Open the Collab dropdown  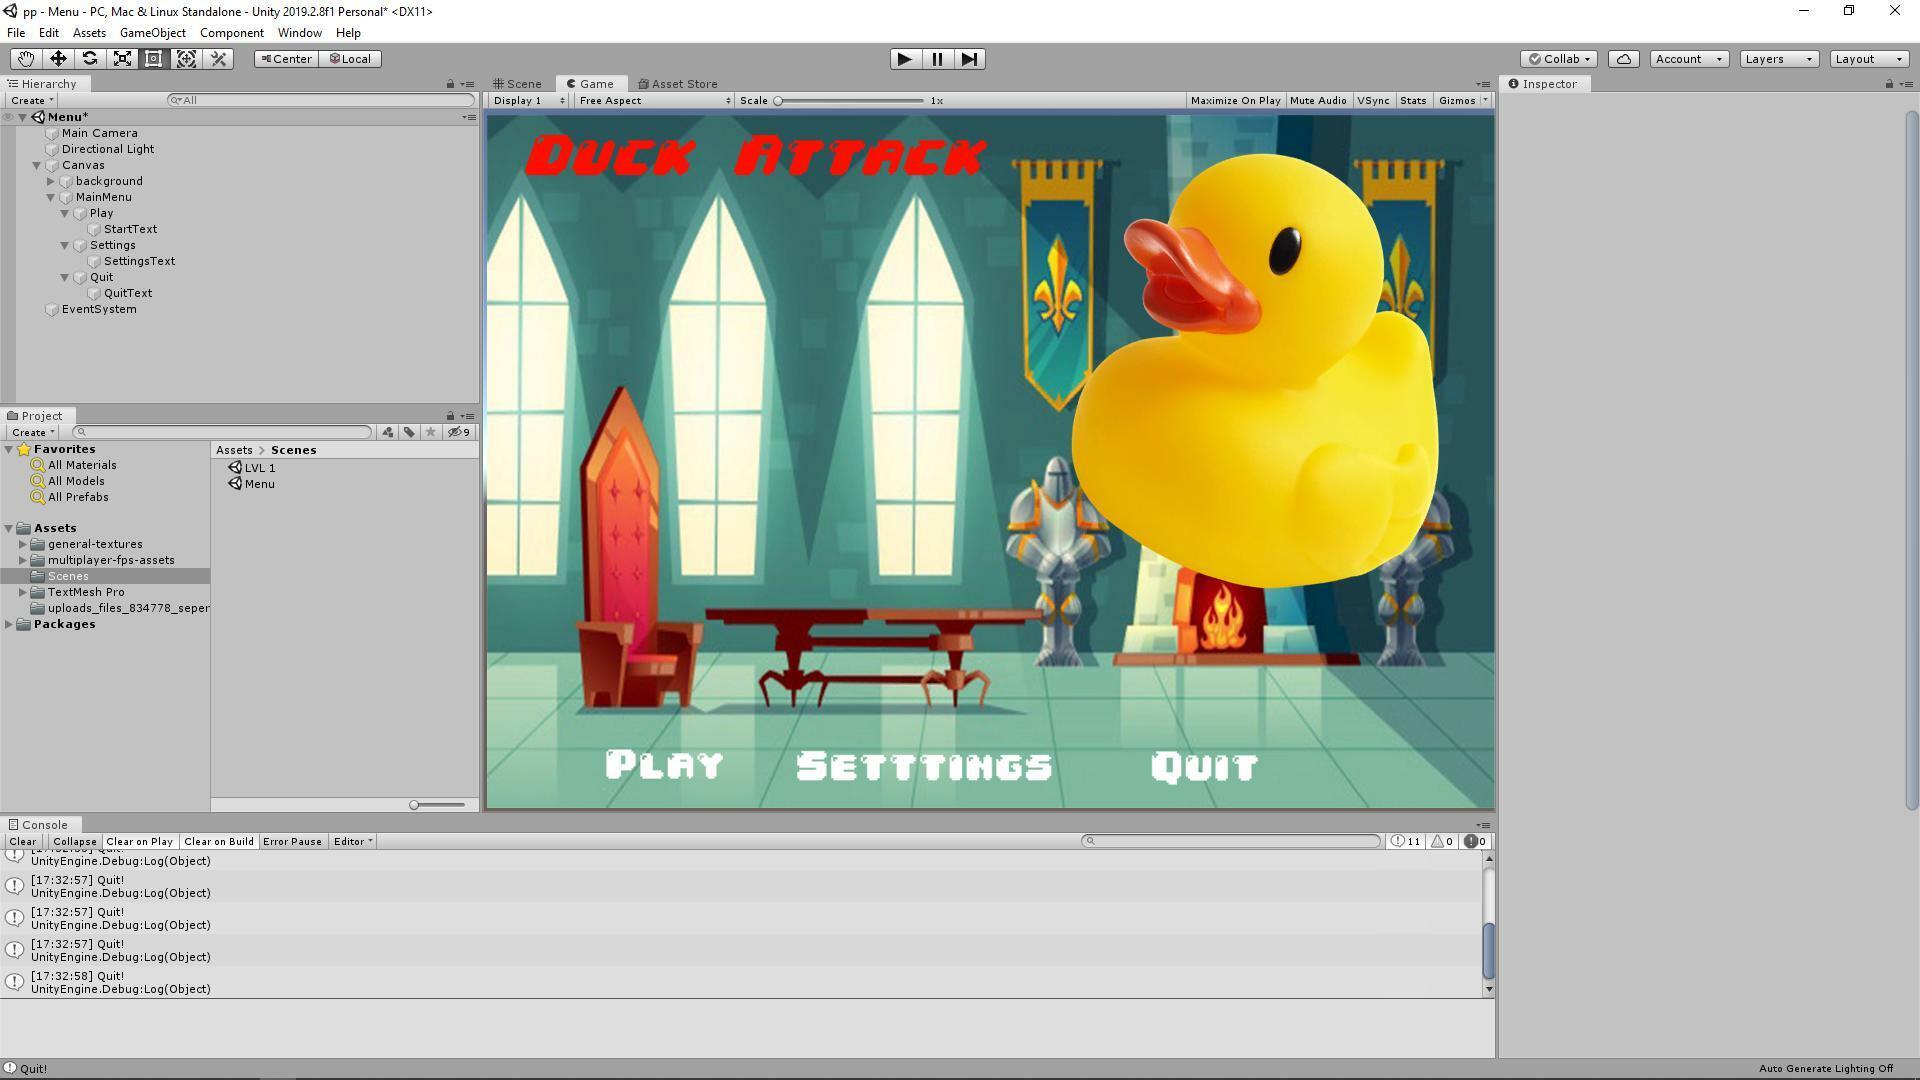click(x=1559, y=59)
